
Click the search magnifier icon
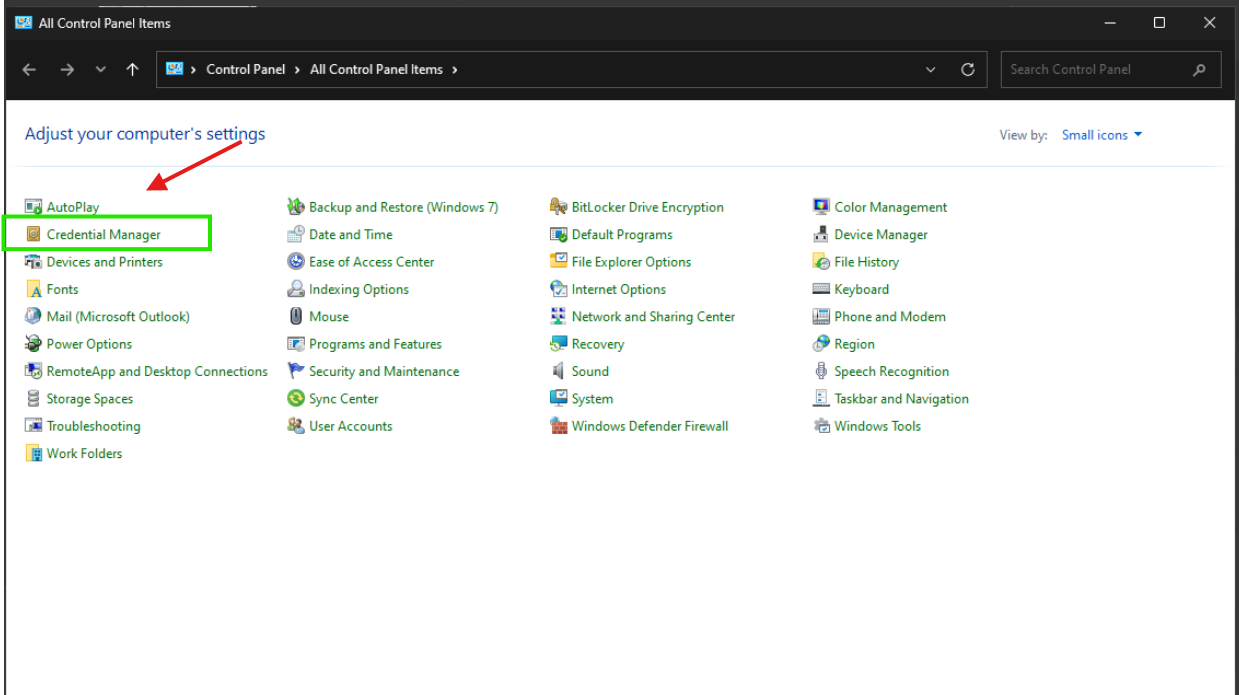(1199, 70)
